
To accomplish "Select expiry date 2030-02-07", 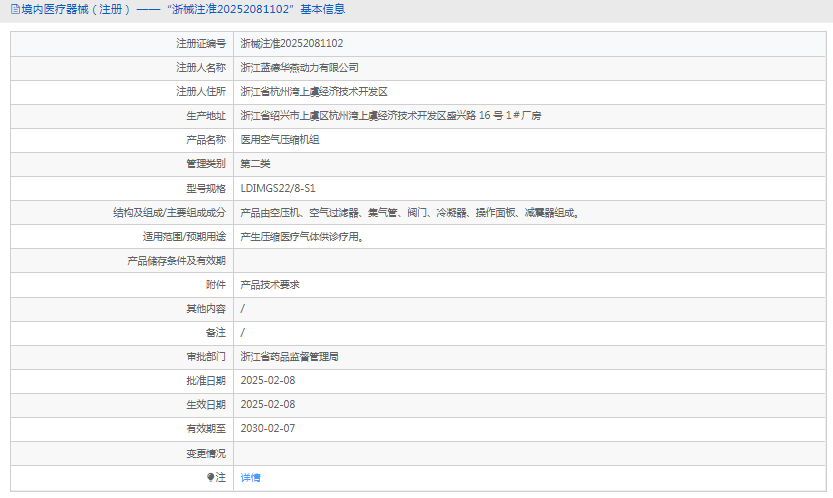I will 268,428.
